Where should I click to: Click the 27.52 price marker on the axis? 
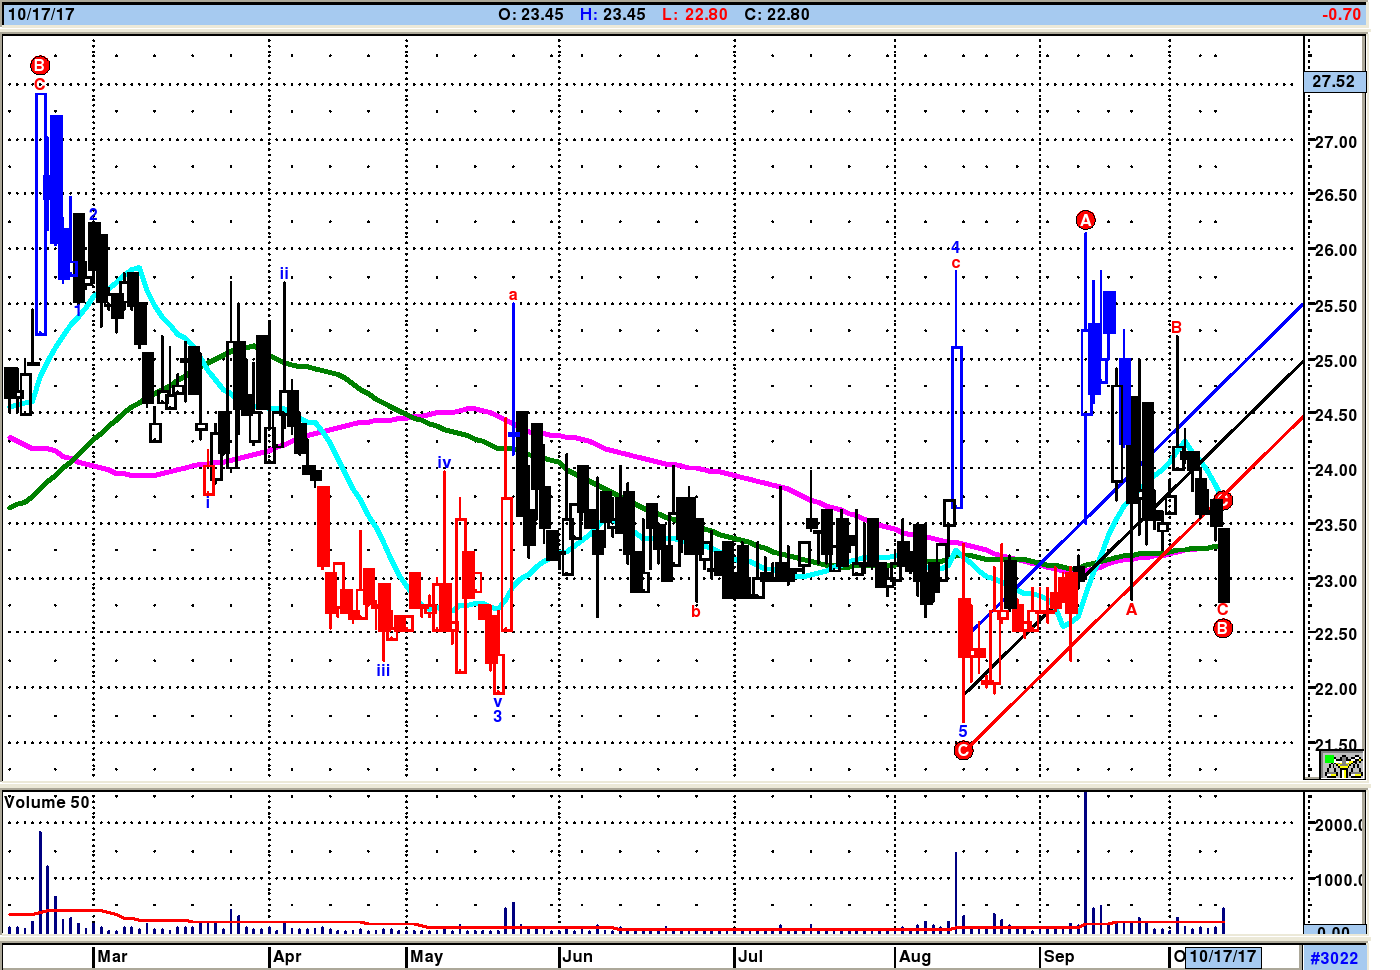[1334, 82]
